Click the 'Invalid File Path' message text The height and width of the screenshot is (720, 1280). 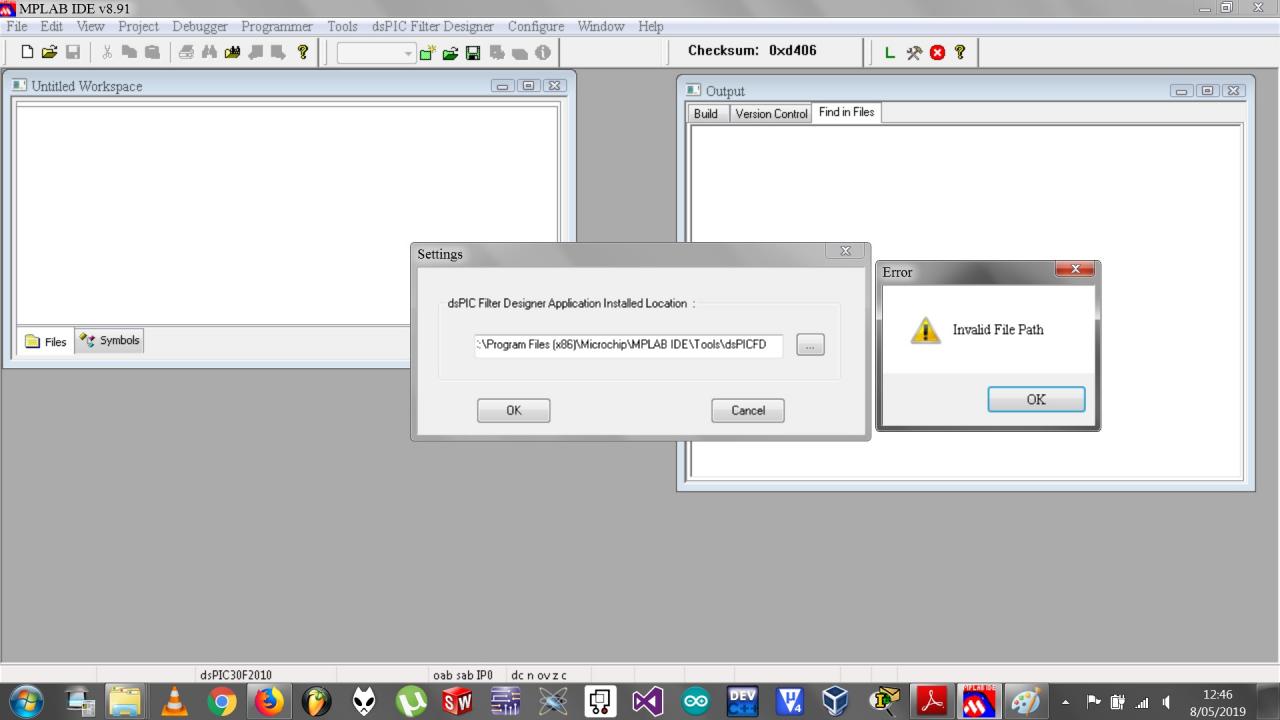(998, 330)
